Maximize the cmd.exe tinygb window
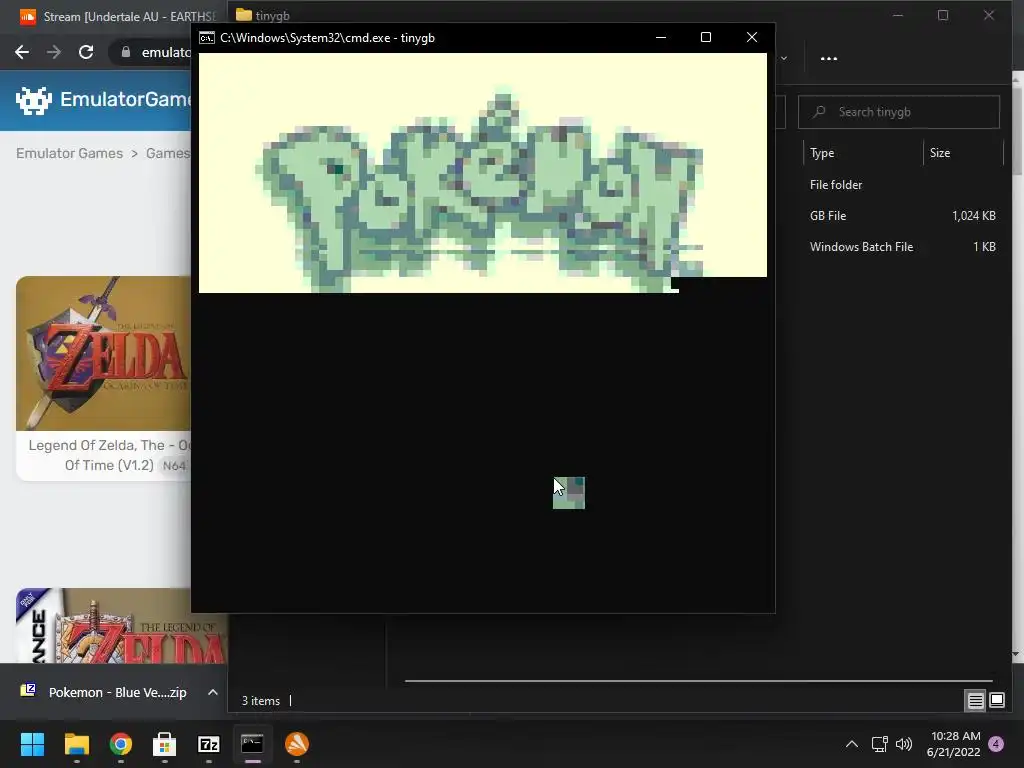1024x768 pixels. click(706, 37)
